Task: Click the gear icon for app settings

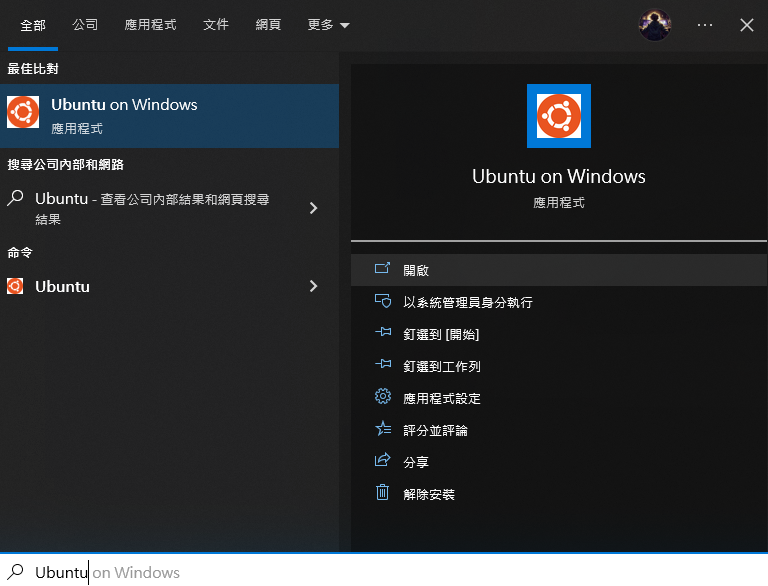Action: (383, 396)
